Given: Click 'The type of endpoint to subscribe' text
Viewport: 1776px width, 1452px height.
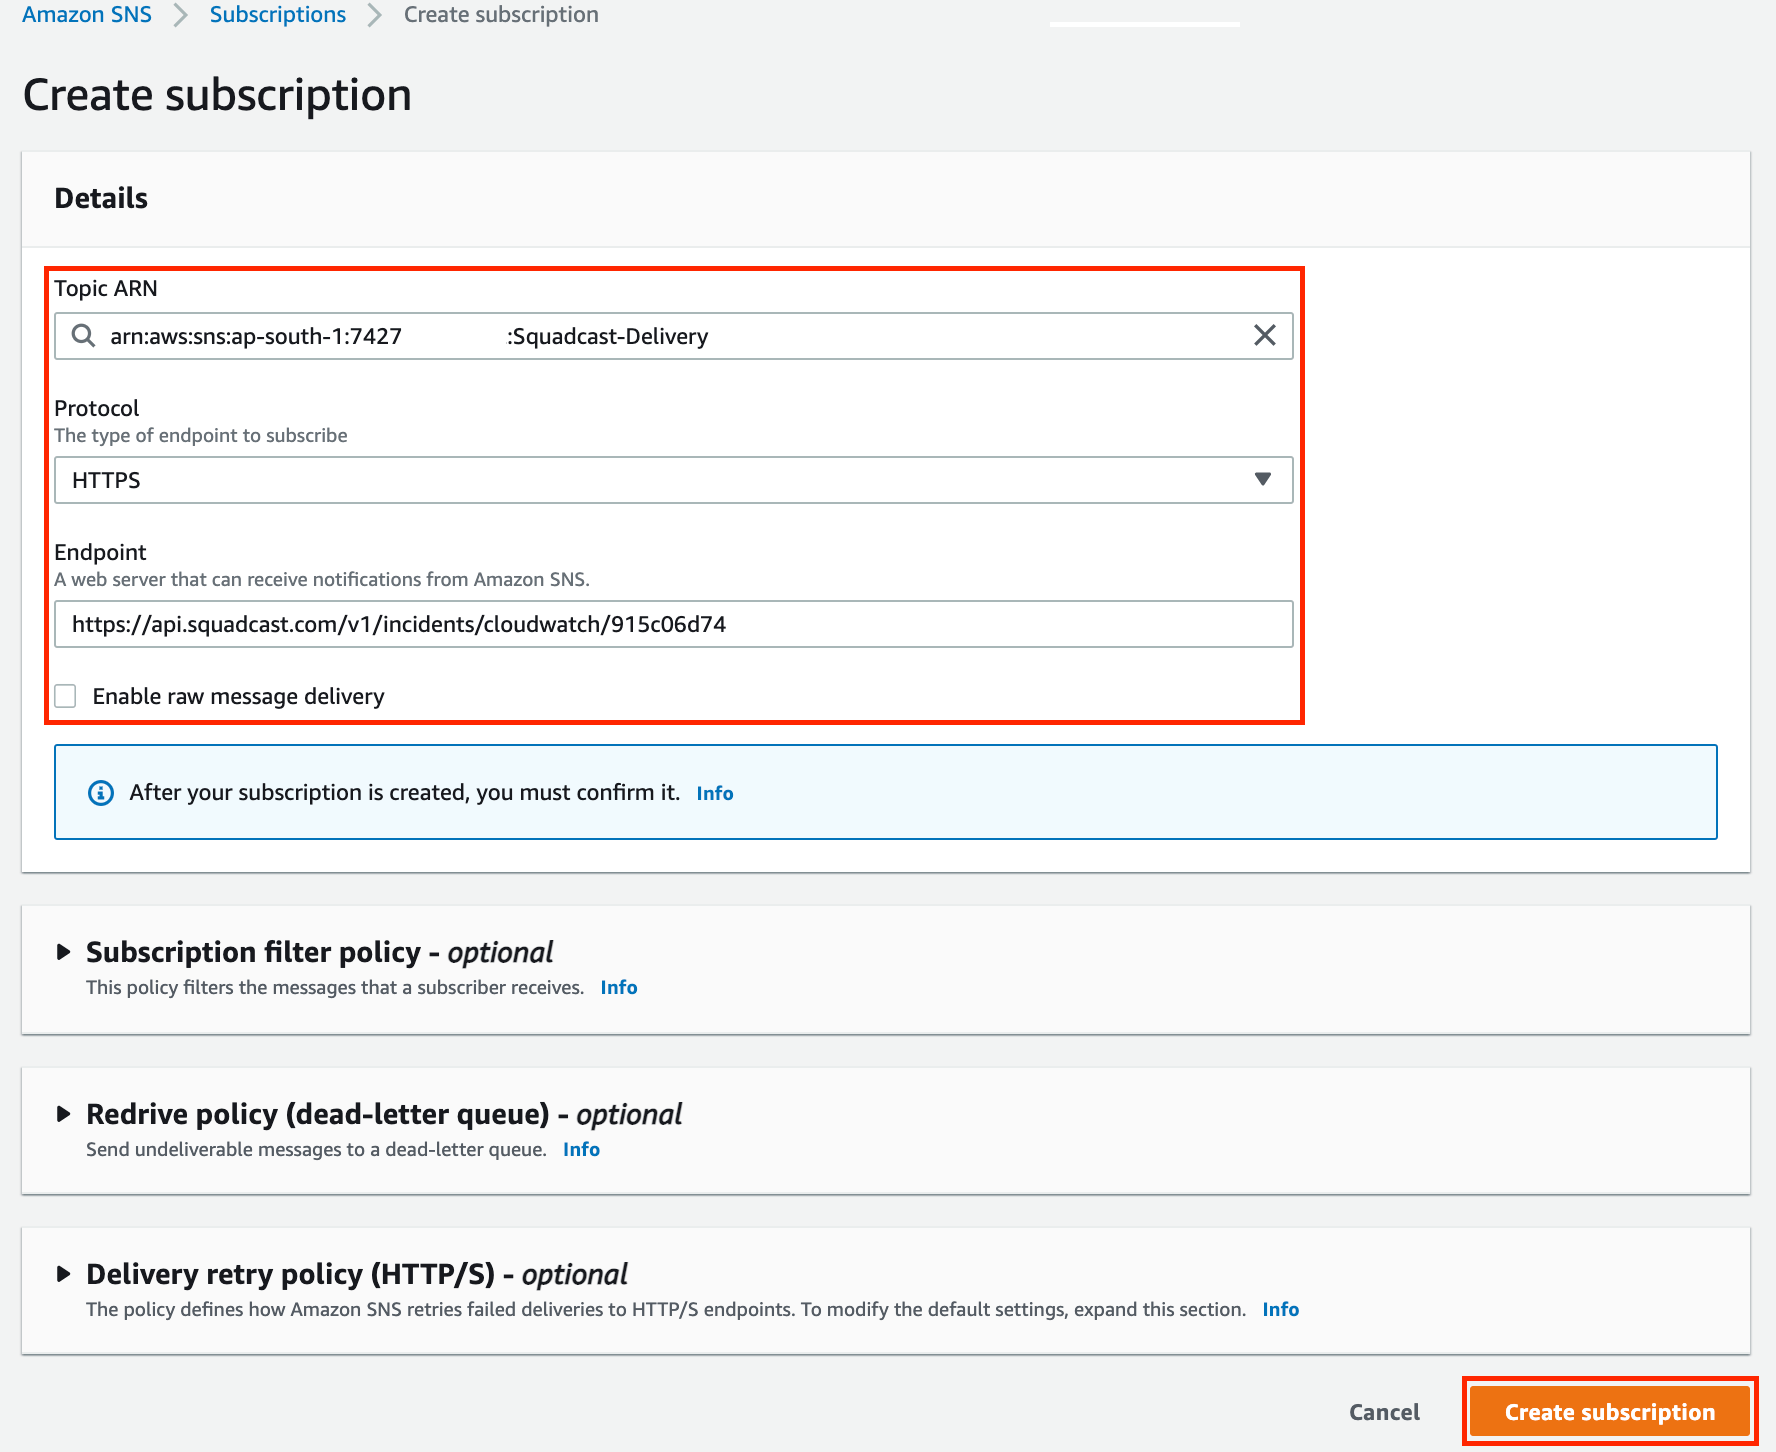Looking at the screenshot, I should pyautogui.click(x=201, y=435).
